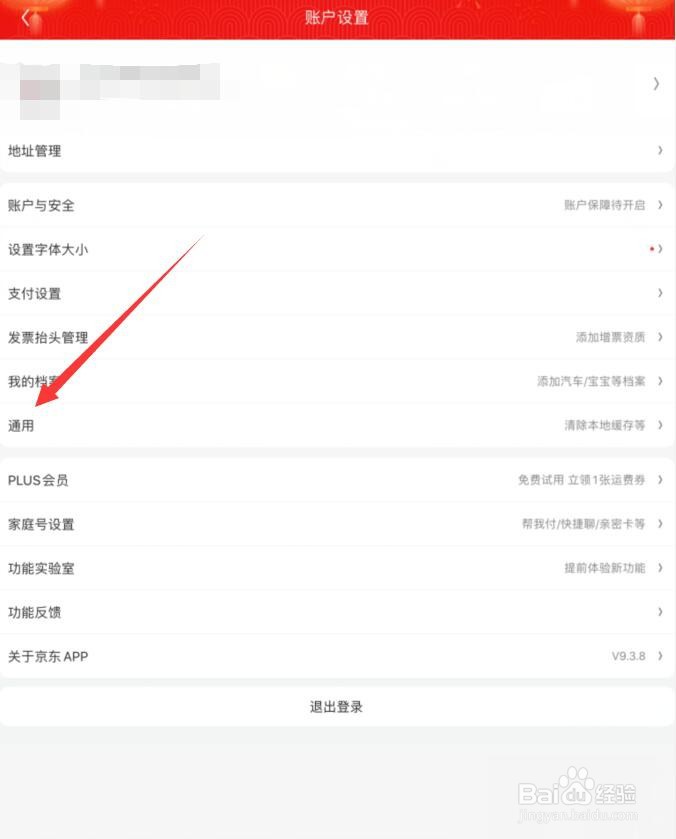Click the chevron beside 清除本地缓存等
The width and height of the screenshot is (676, 839).
click(660, 425)
